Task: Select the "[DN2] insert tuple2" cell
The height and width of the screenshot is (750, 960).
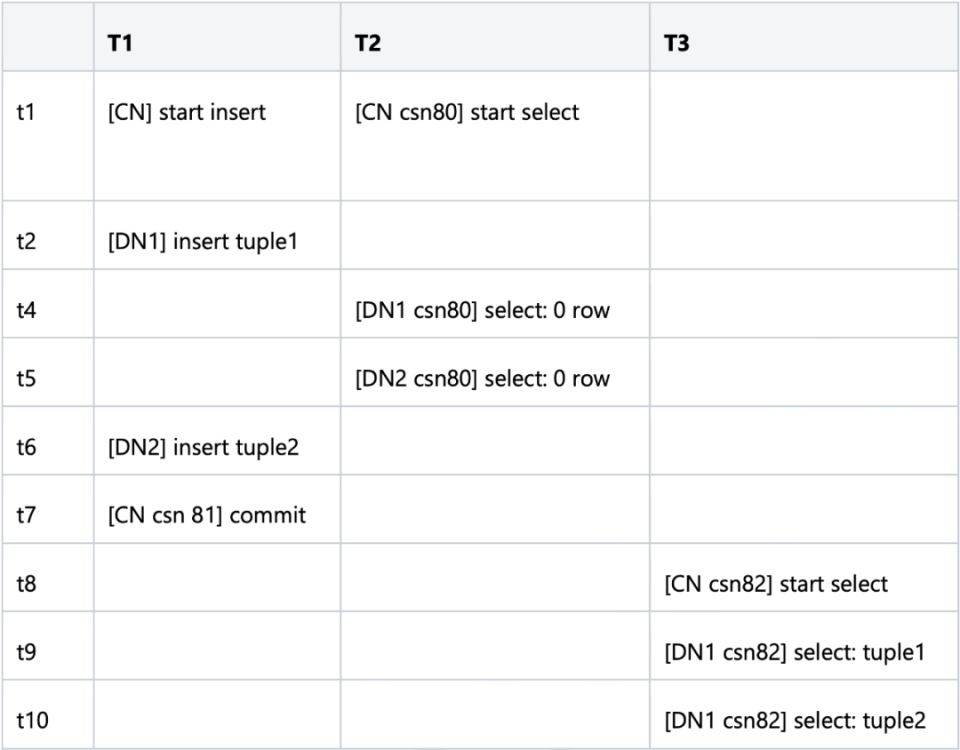Action: tap(203, 447)
